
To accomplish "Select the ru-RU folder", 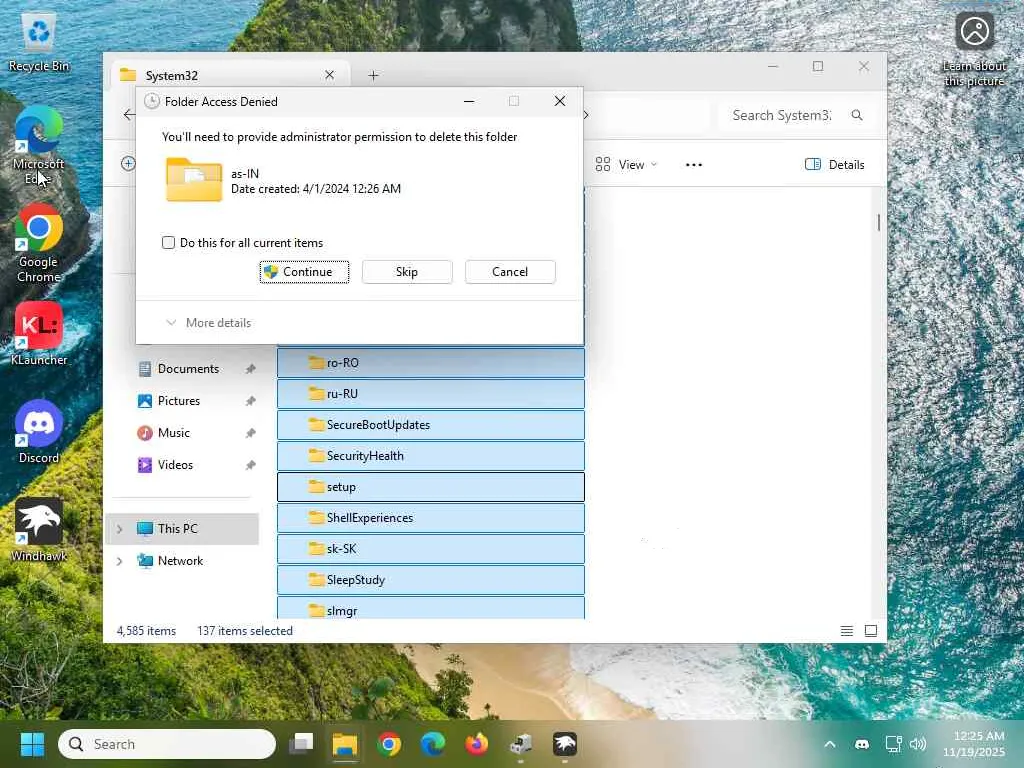I will click(x=431, y=394).
